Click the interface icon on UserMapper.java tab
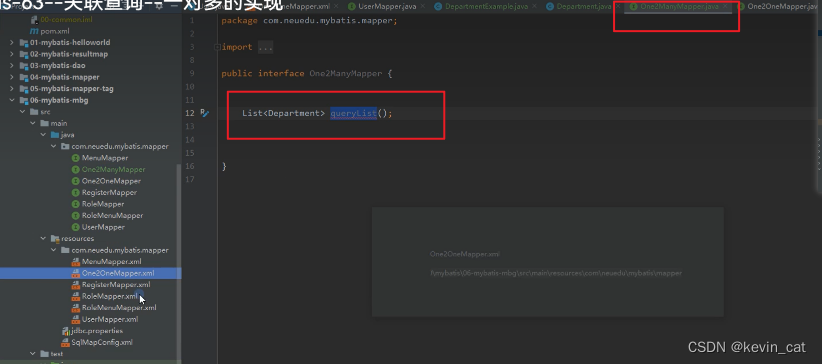This screenshot has height=364, width=822. click(x=351, y=7)
